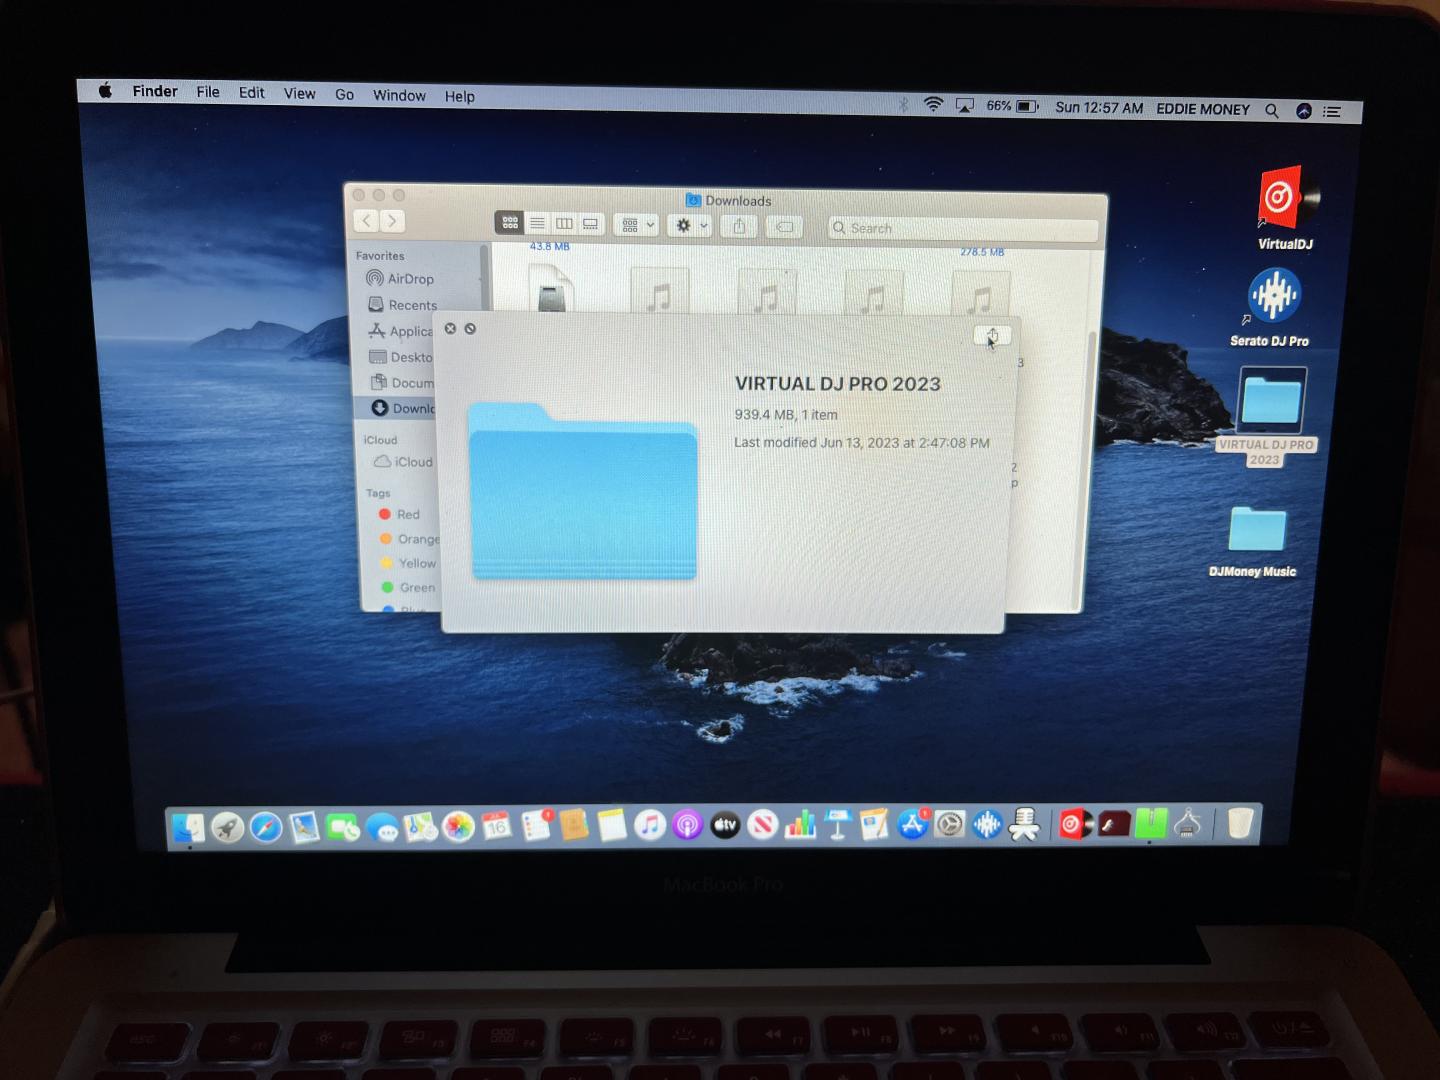The image size is (1440, 1080).
Task: Open the AirPlay display menu
Action: (x=965, y=106)
